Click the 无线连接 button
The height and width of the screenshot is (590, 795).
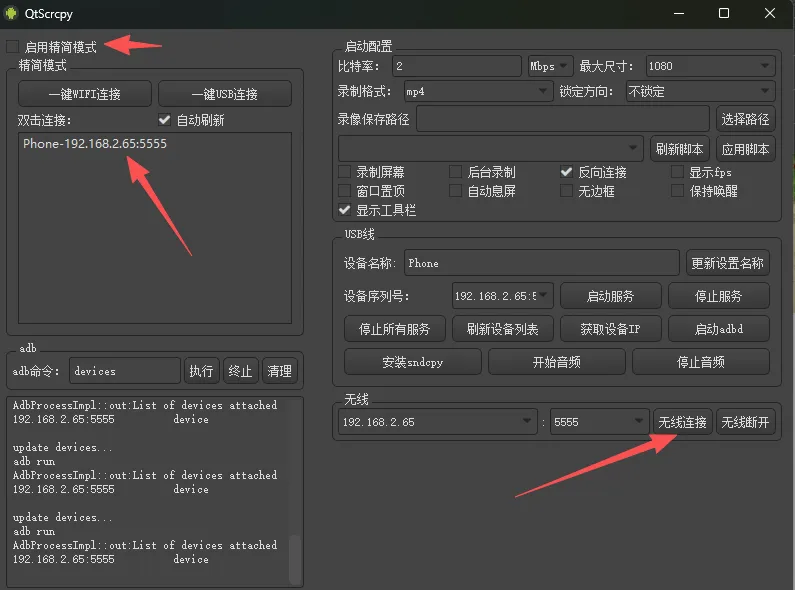coord(682,422)
